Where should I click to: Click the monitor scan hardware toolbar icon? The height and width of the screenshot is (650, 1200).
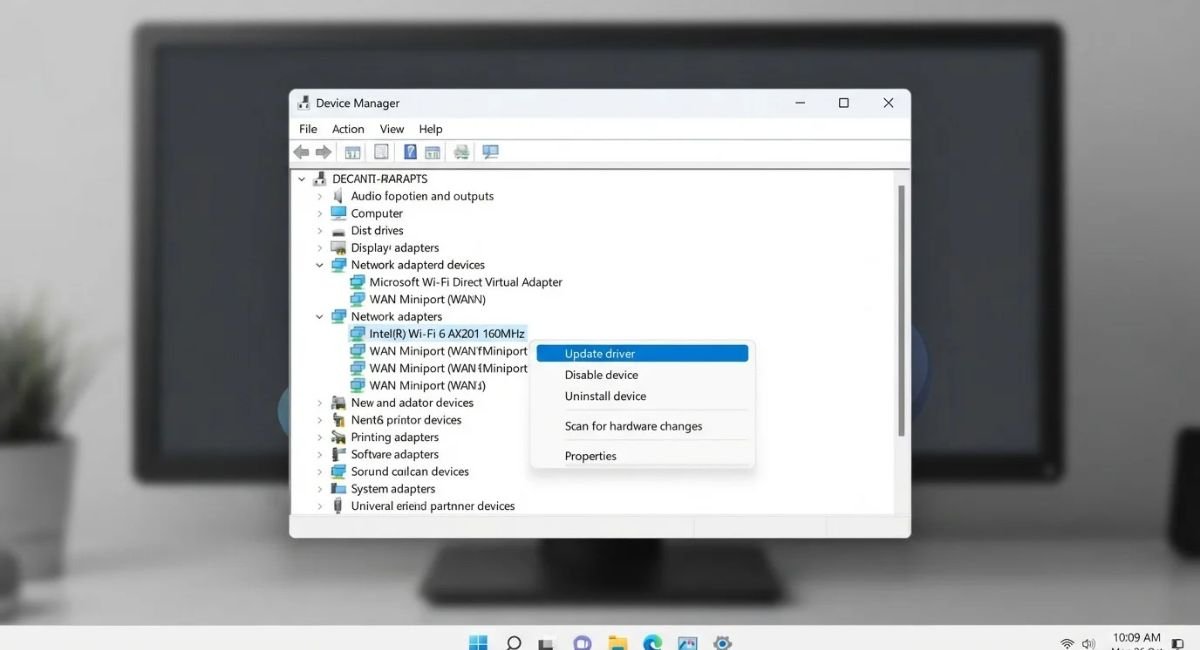pos(490,152)
